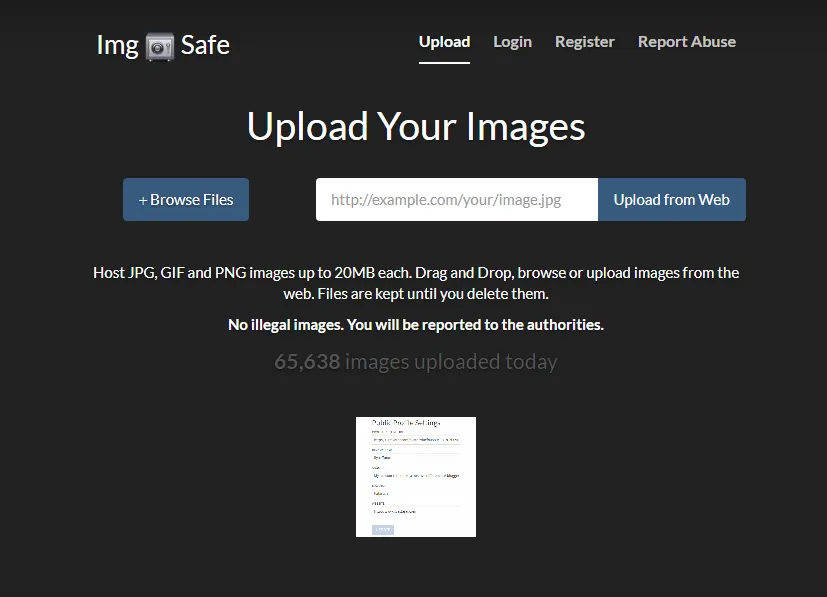Image resolution: width=827 pixels, height=597 pixels.
Task: Focus the image URL input field
Action: [457, 199]
